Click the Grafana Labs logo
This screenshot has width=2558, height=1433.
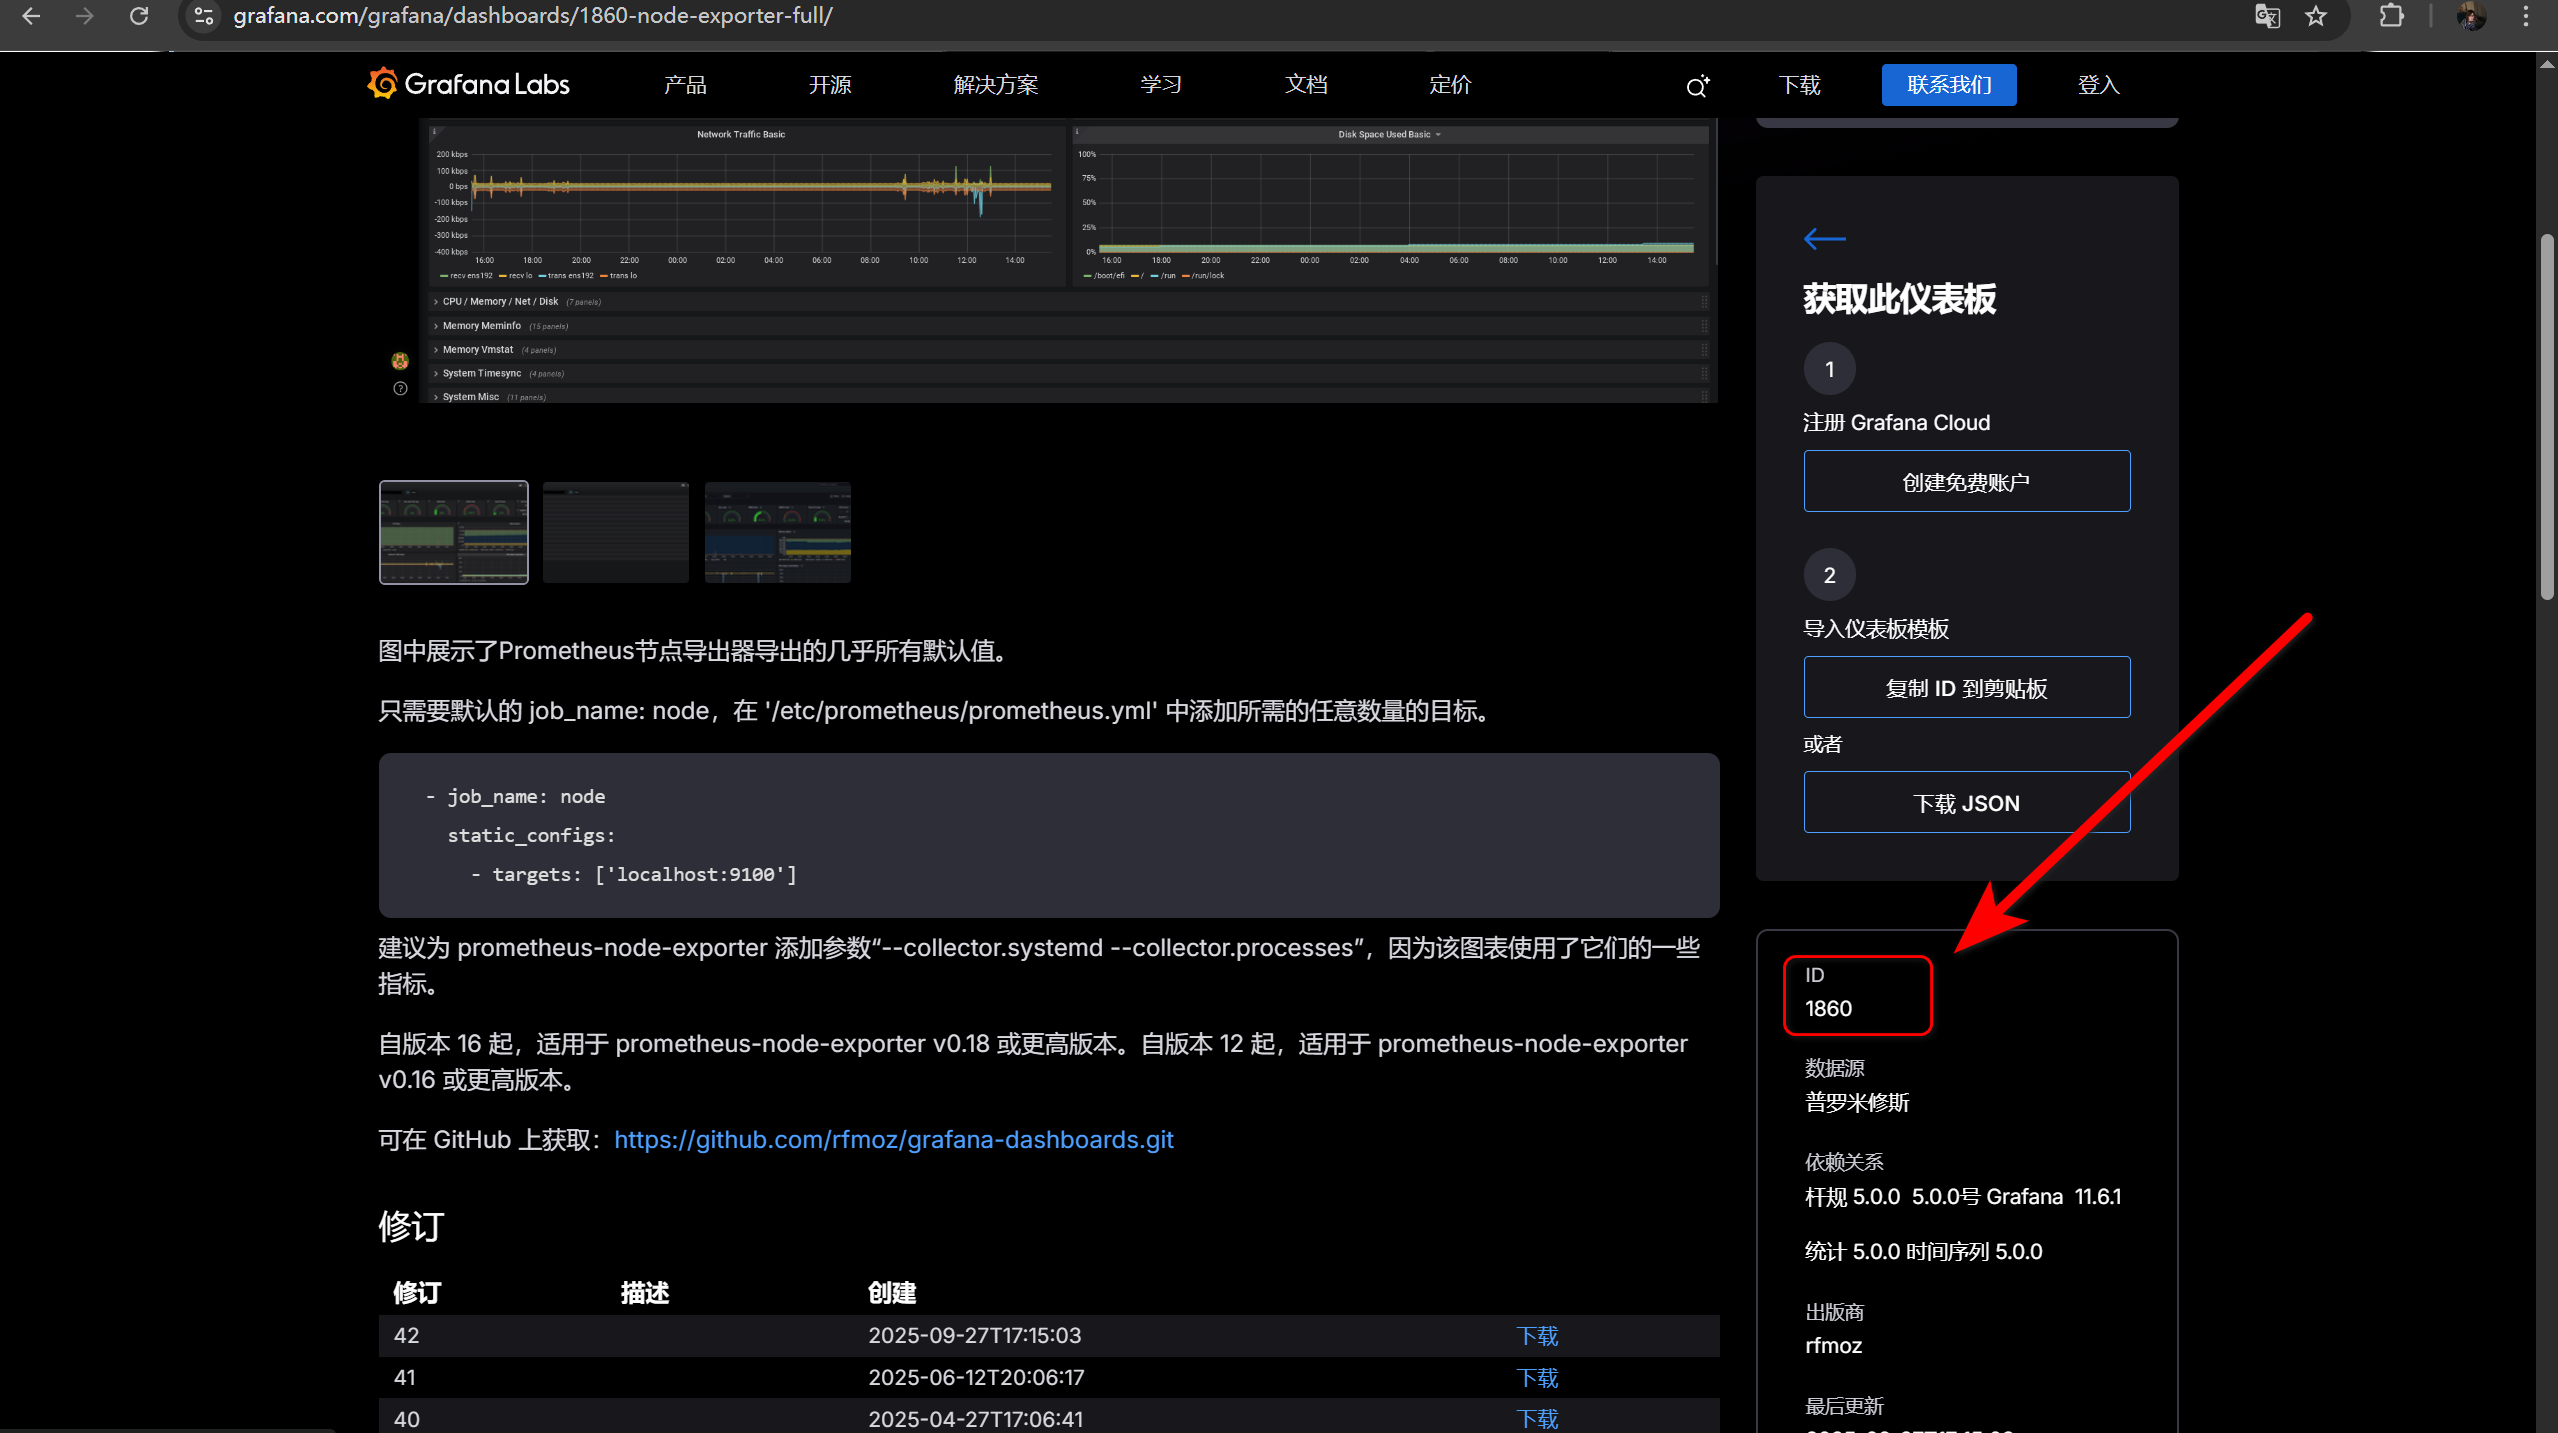point(468,84)
